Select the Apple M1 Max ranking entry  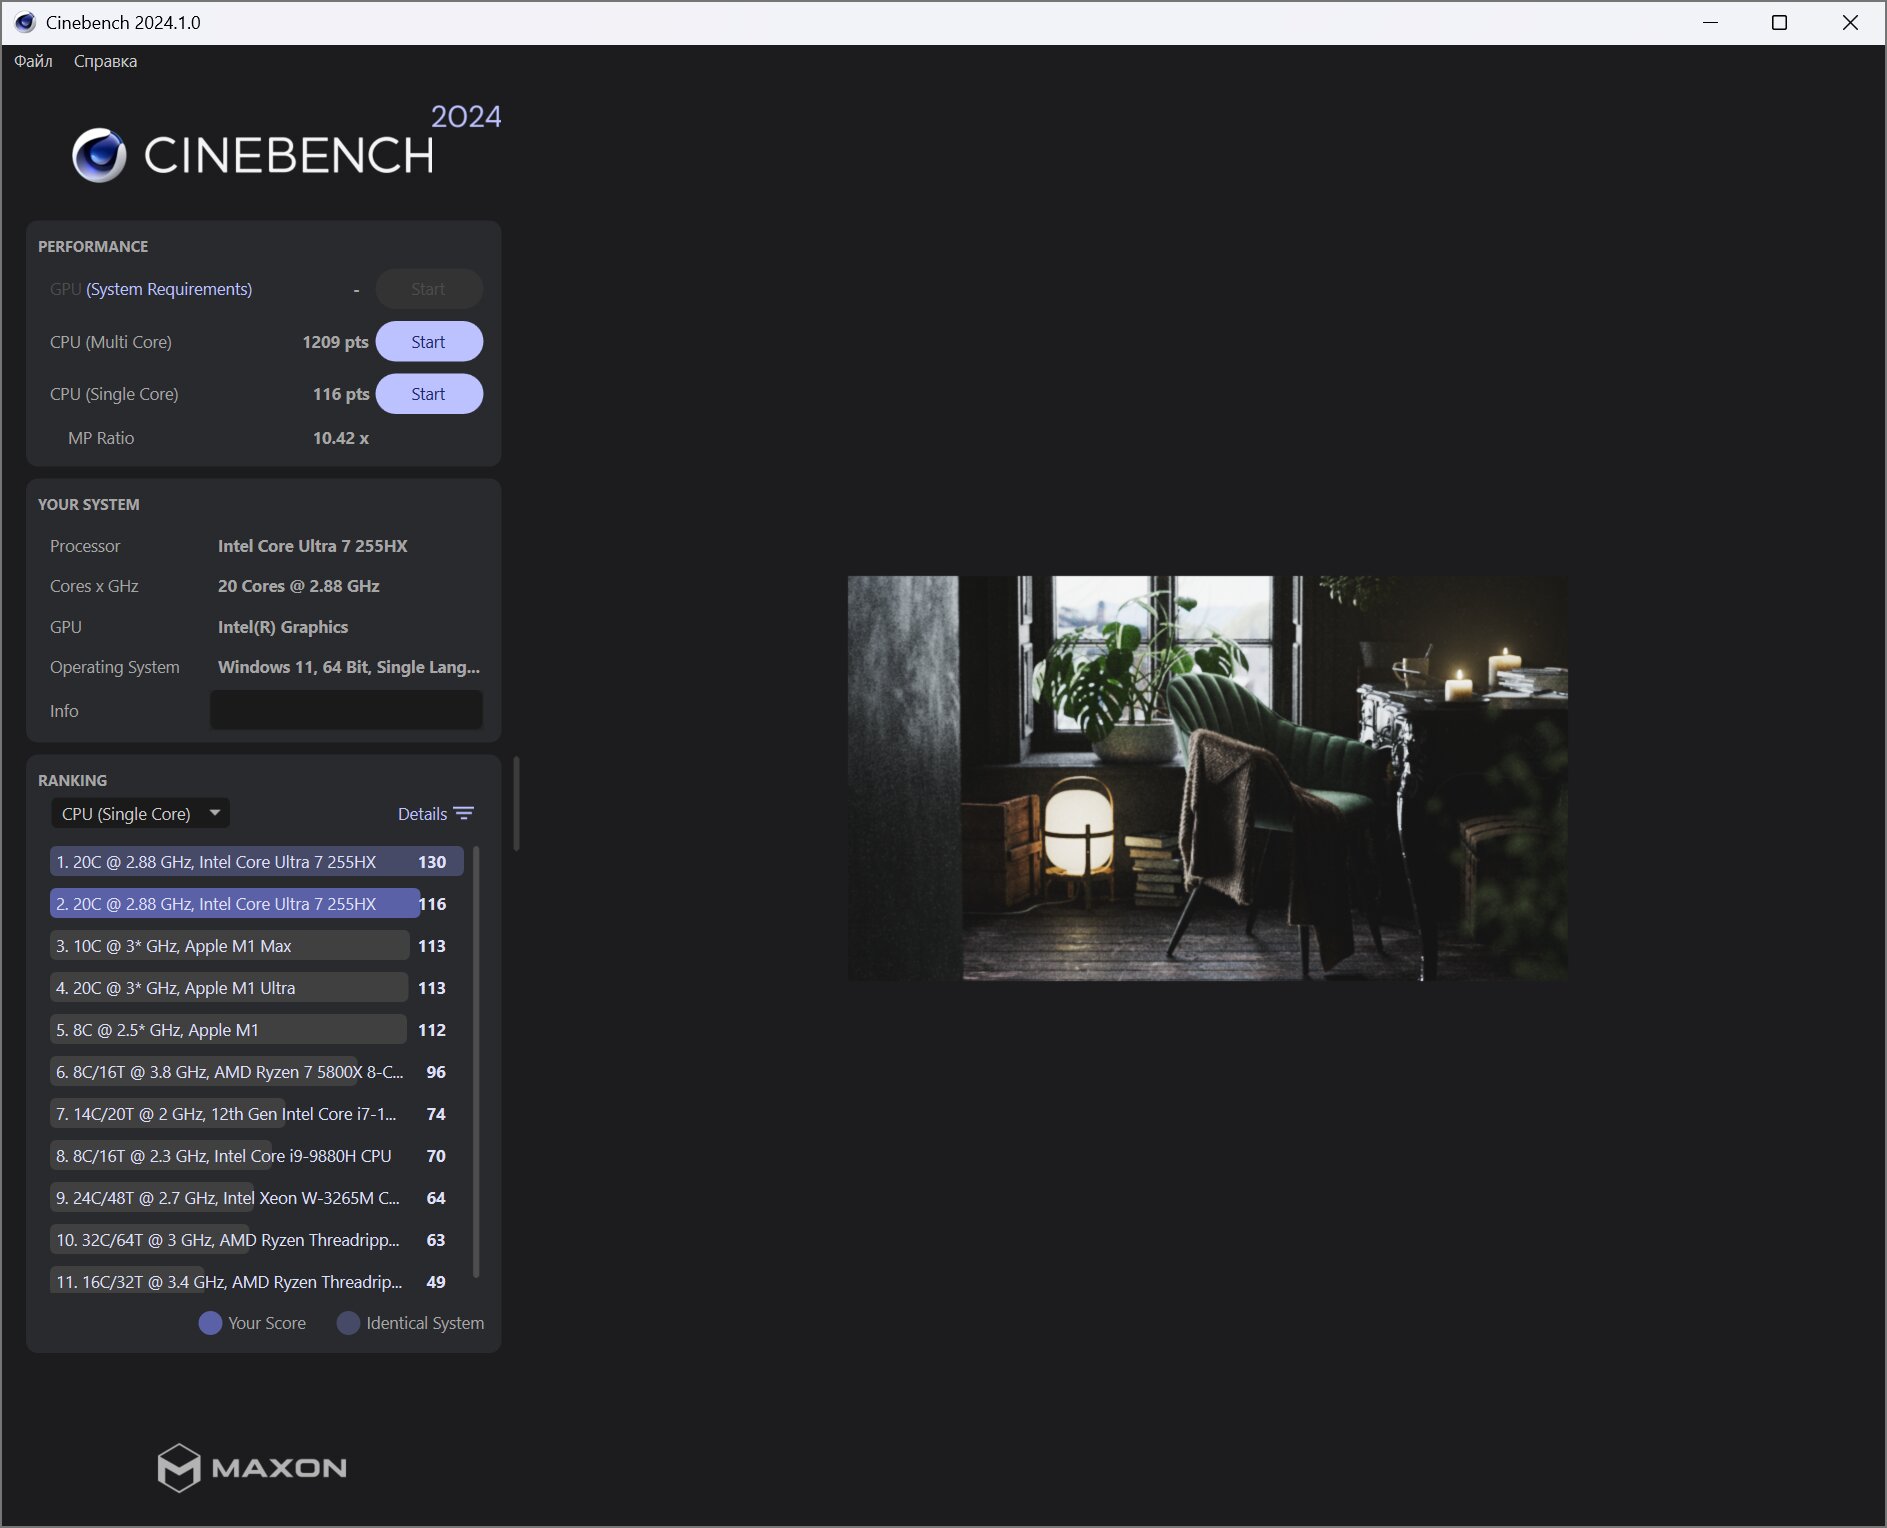coord(230,946)
